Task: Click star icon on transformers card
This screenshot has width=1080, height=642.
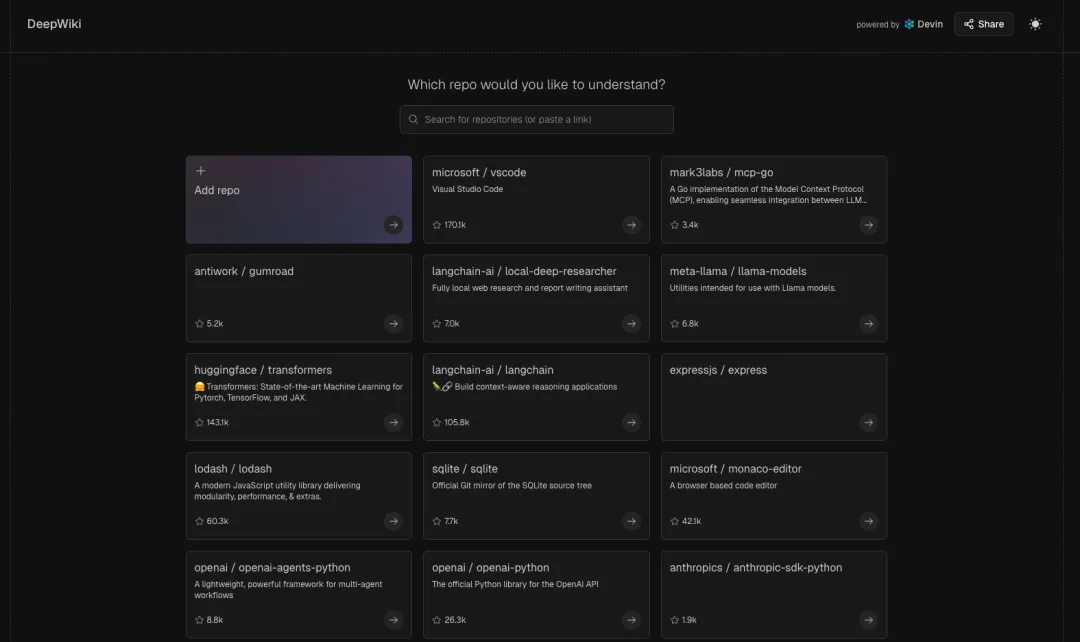Action: point(199,422)
